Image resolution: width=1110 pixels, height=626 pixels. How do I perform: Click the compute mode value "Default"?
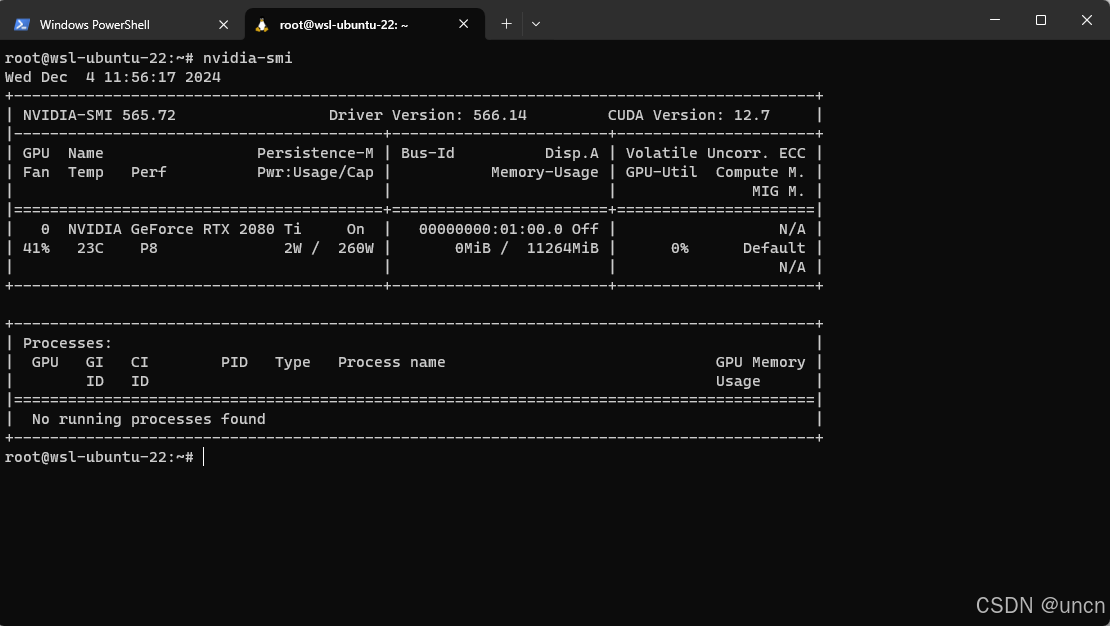pyautogui.click(x=774, y=249)
